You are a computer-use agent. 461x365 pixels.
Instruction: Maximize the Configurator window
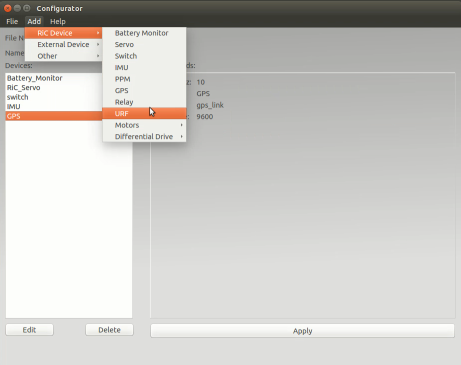click(x=27, y=8)
